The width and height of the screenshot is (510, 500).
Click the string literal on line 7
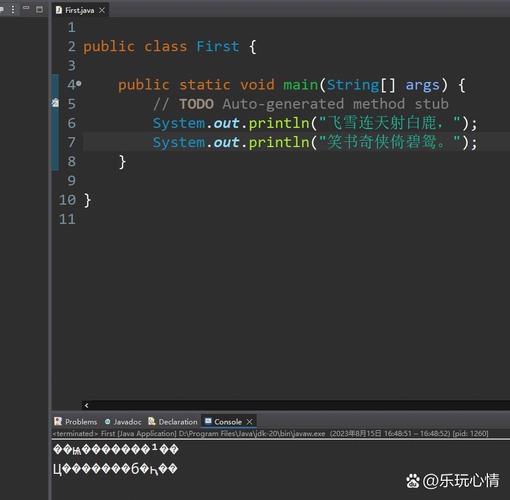[390, 142]
